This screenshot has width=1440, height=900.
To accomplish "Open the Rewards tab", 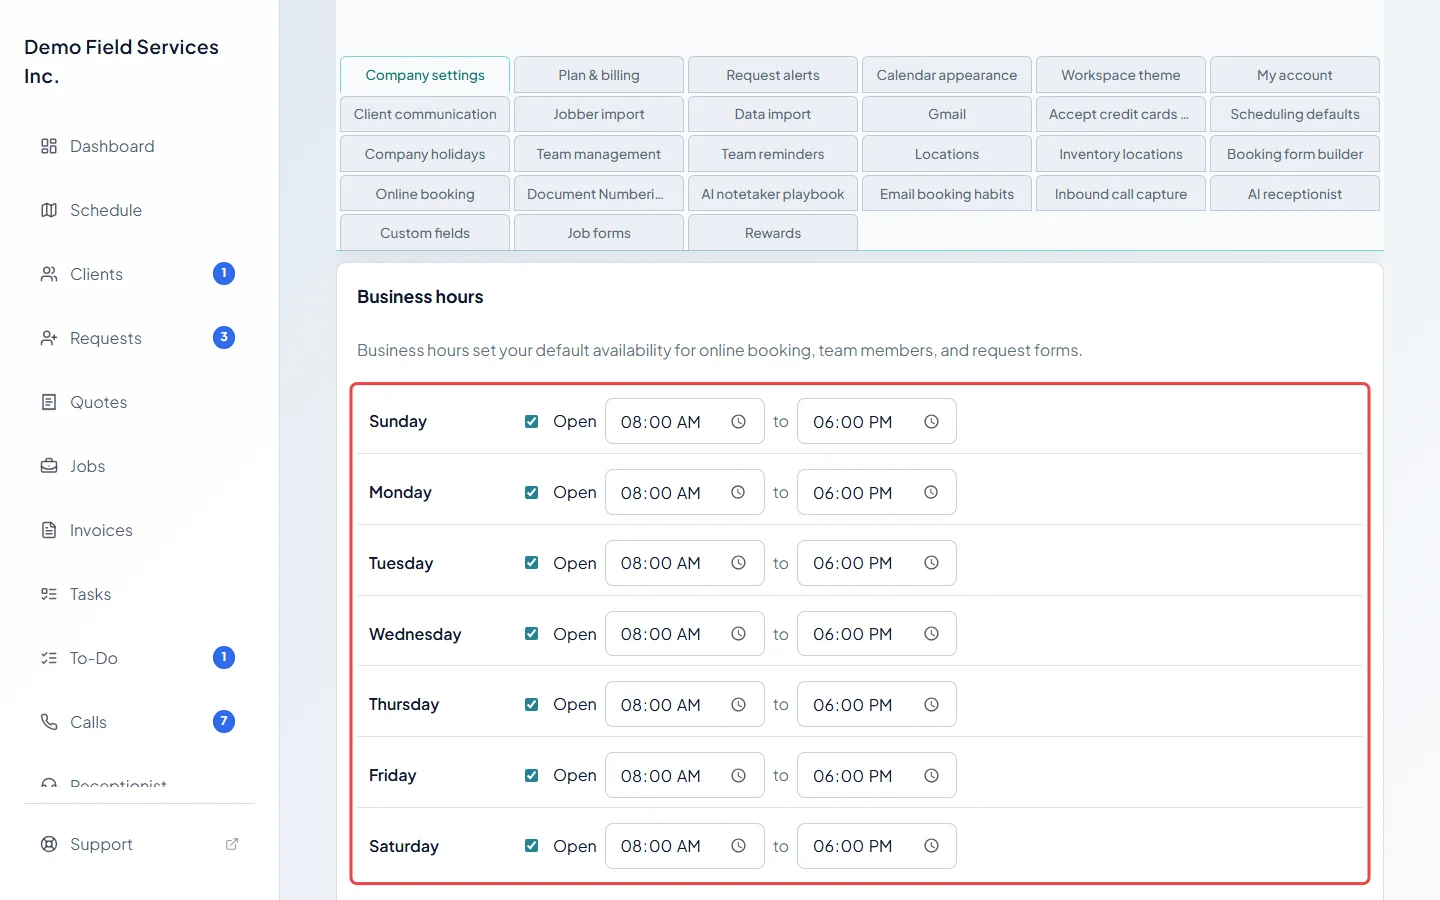I will (x=773, y=233).
